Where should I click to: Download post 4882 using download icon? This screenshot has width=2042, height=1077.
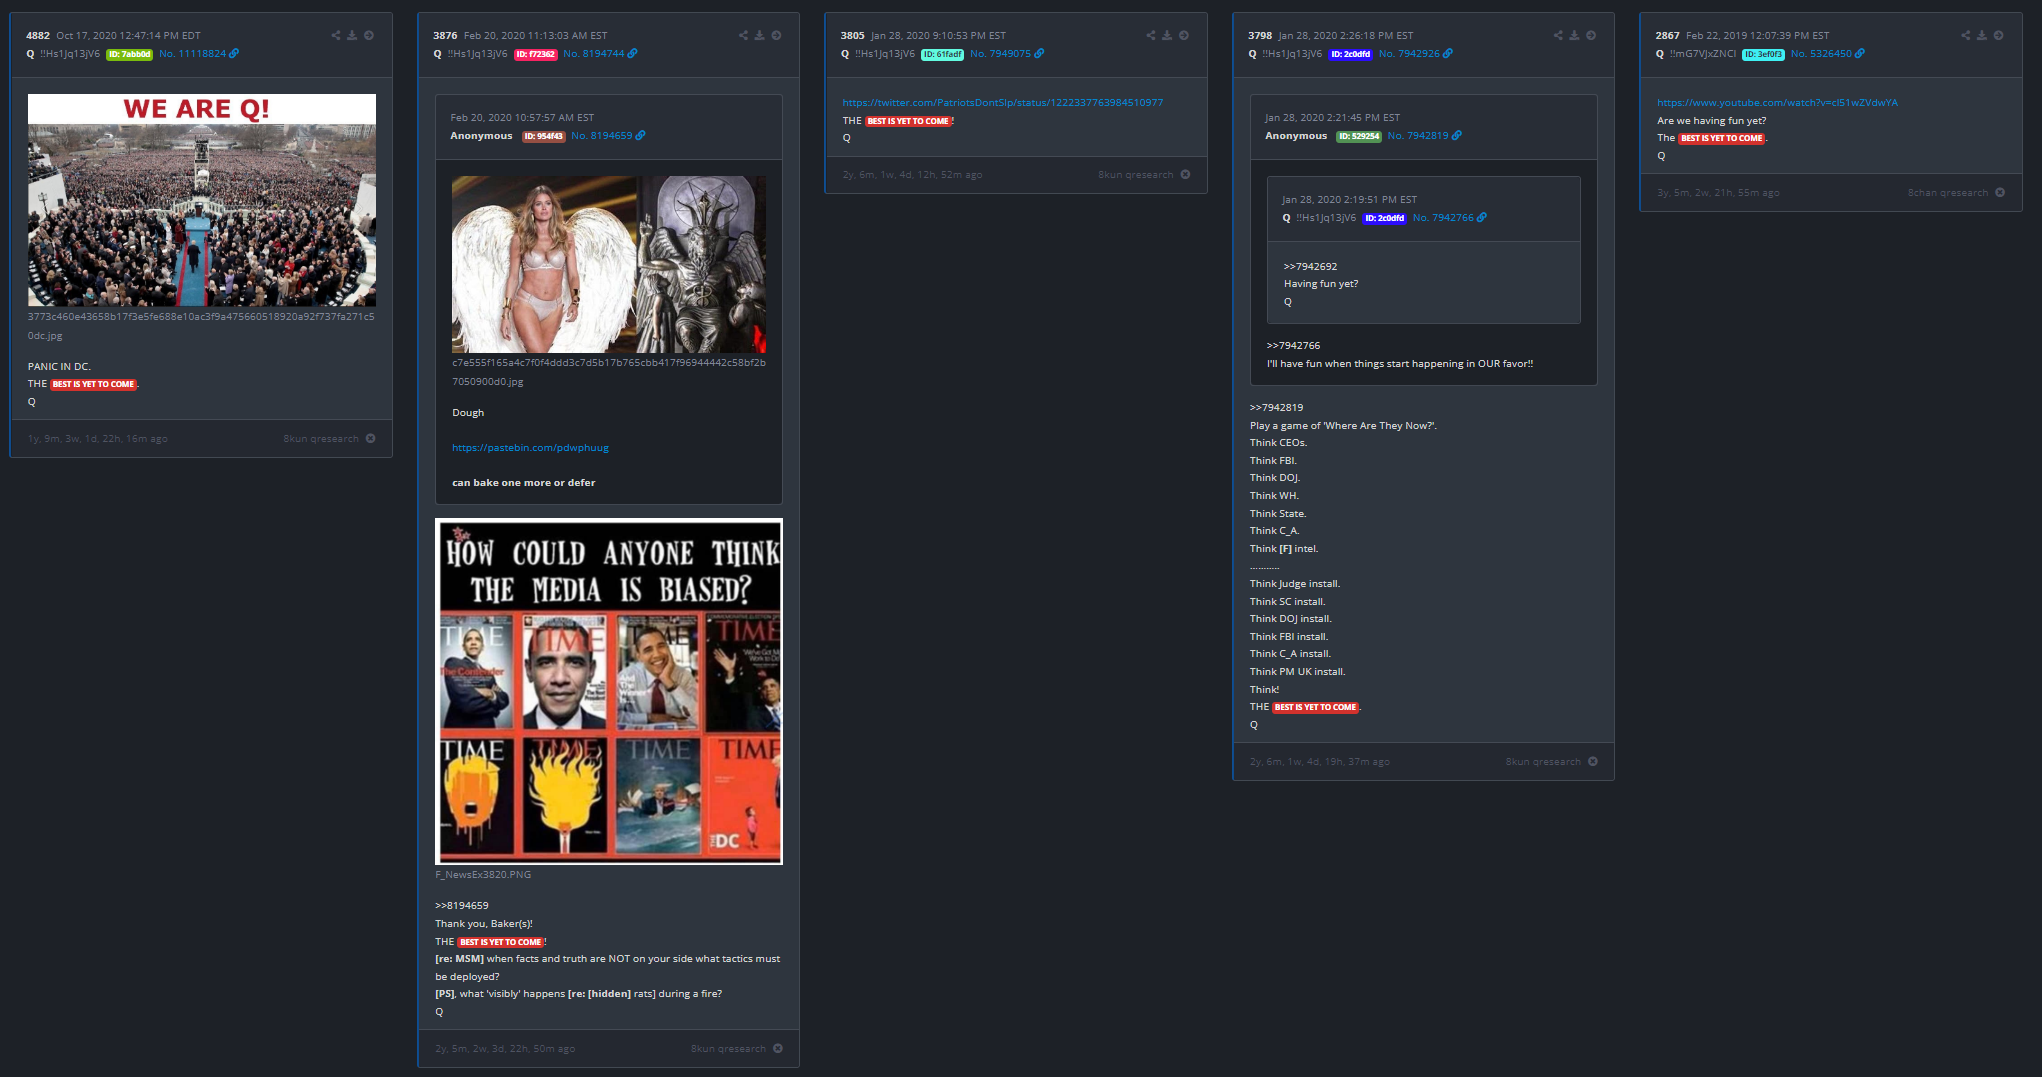pos(352,35)
